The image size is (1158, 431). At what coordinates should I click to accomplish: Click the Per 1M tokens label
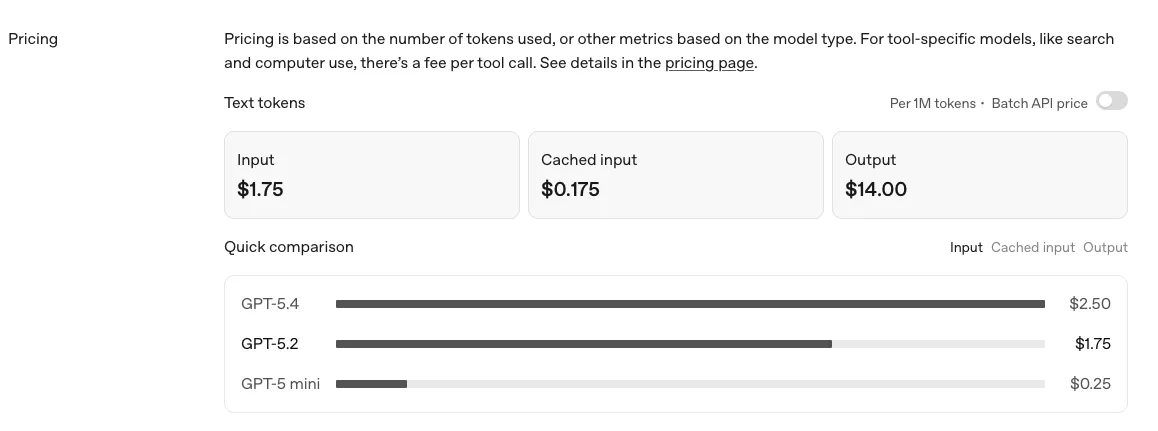point(932,103)
